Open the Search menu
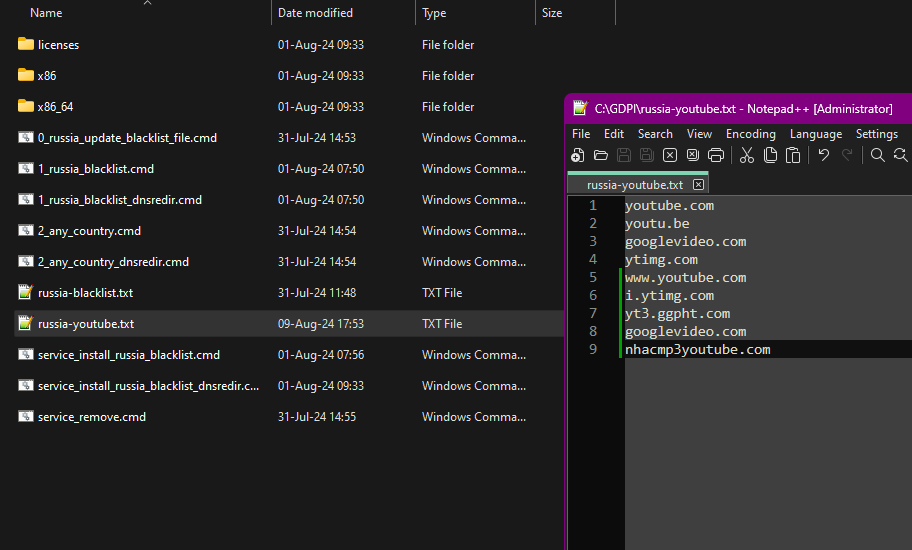This screenshot has width=912, height=550. [x=655, y=134]
